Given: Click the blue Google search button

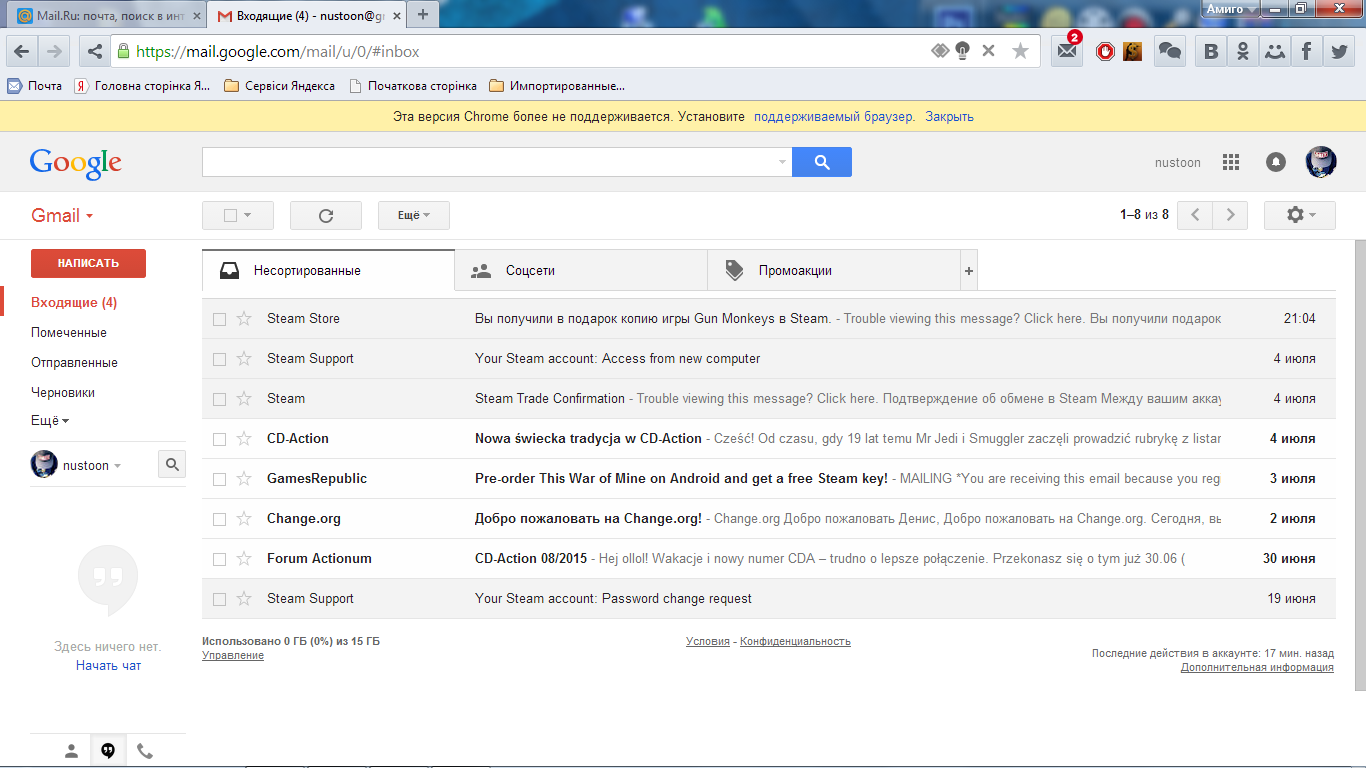Looking at the screenshot, I should pyautogui.click(x=822, y=162).
